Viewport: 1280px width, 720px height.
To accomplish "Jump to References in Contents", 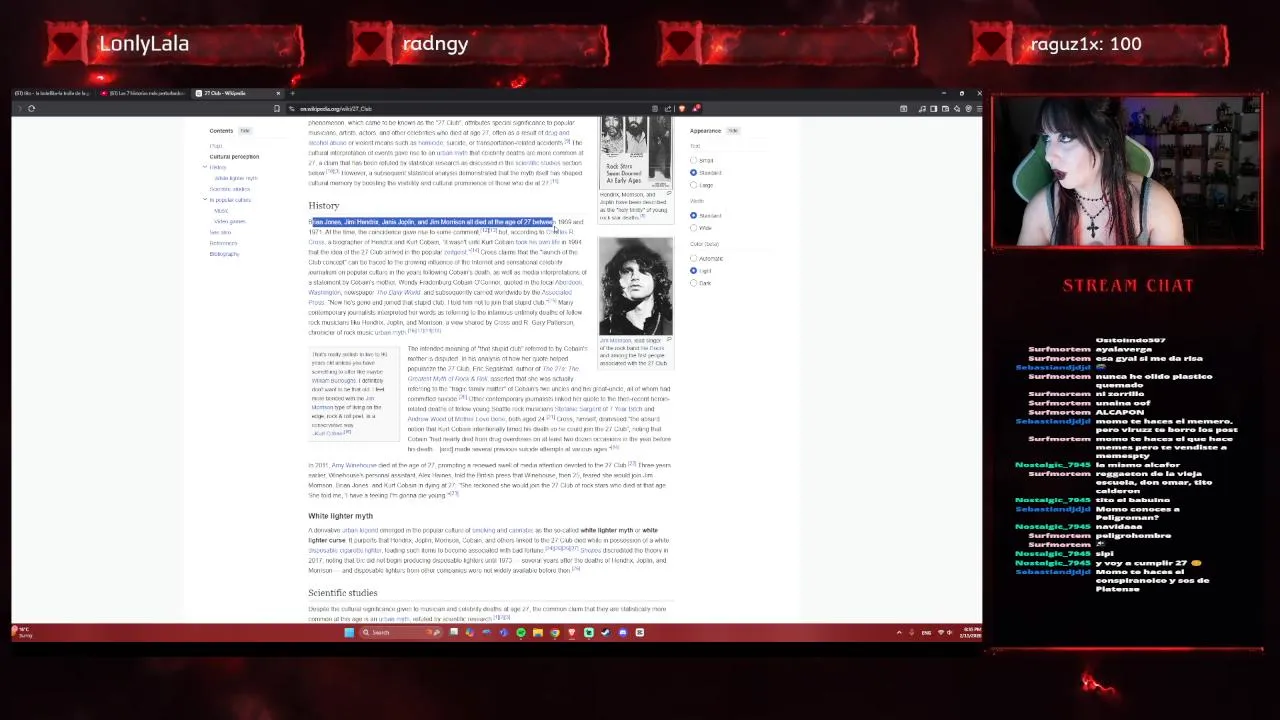I will point(223,243).
